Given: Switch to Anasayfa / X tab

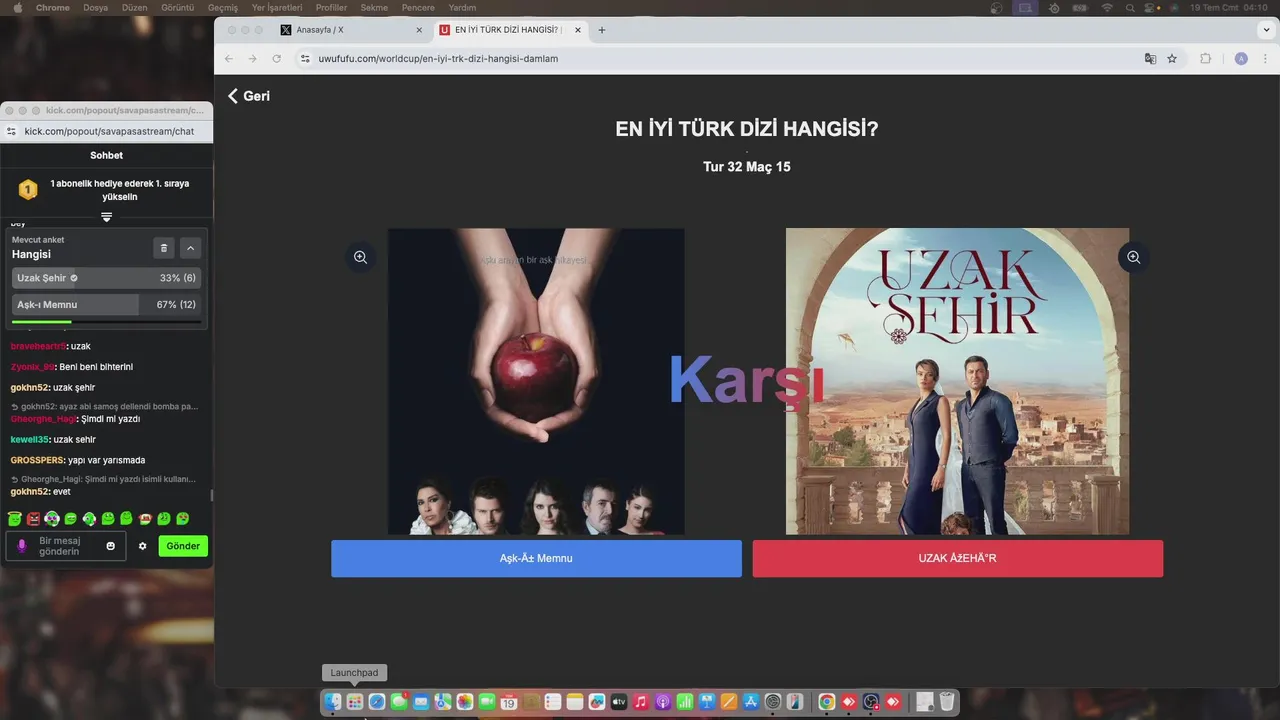Looking at the screenshot, I should [x=352, y=30].
